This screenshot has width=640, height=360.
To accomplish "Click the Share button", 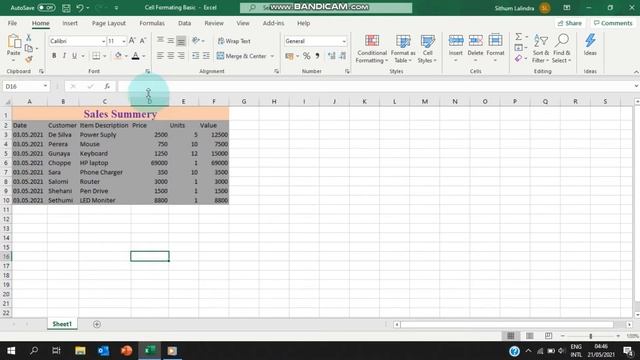I will coord(570,23).
